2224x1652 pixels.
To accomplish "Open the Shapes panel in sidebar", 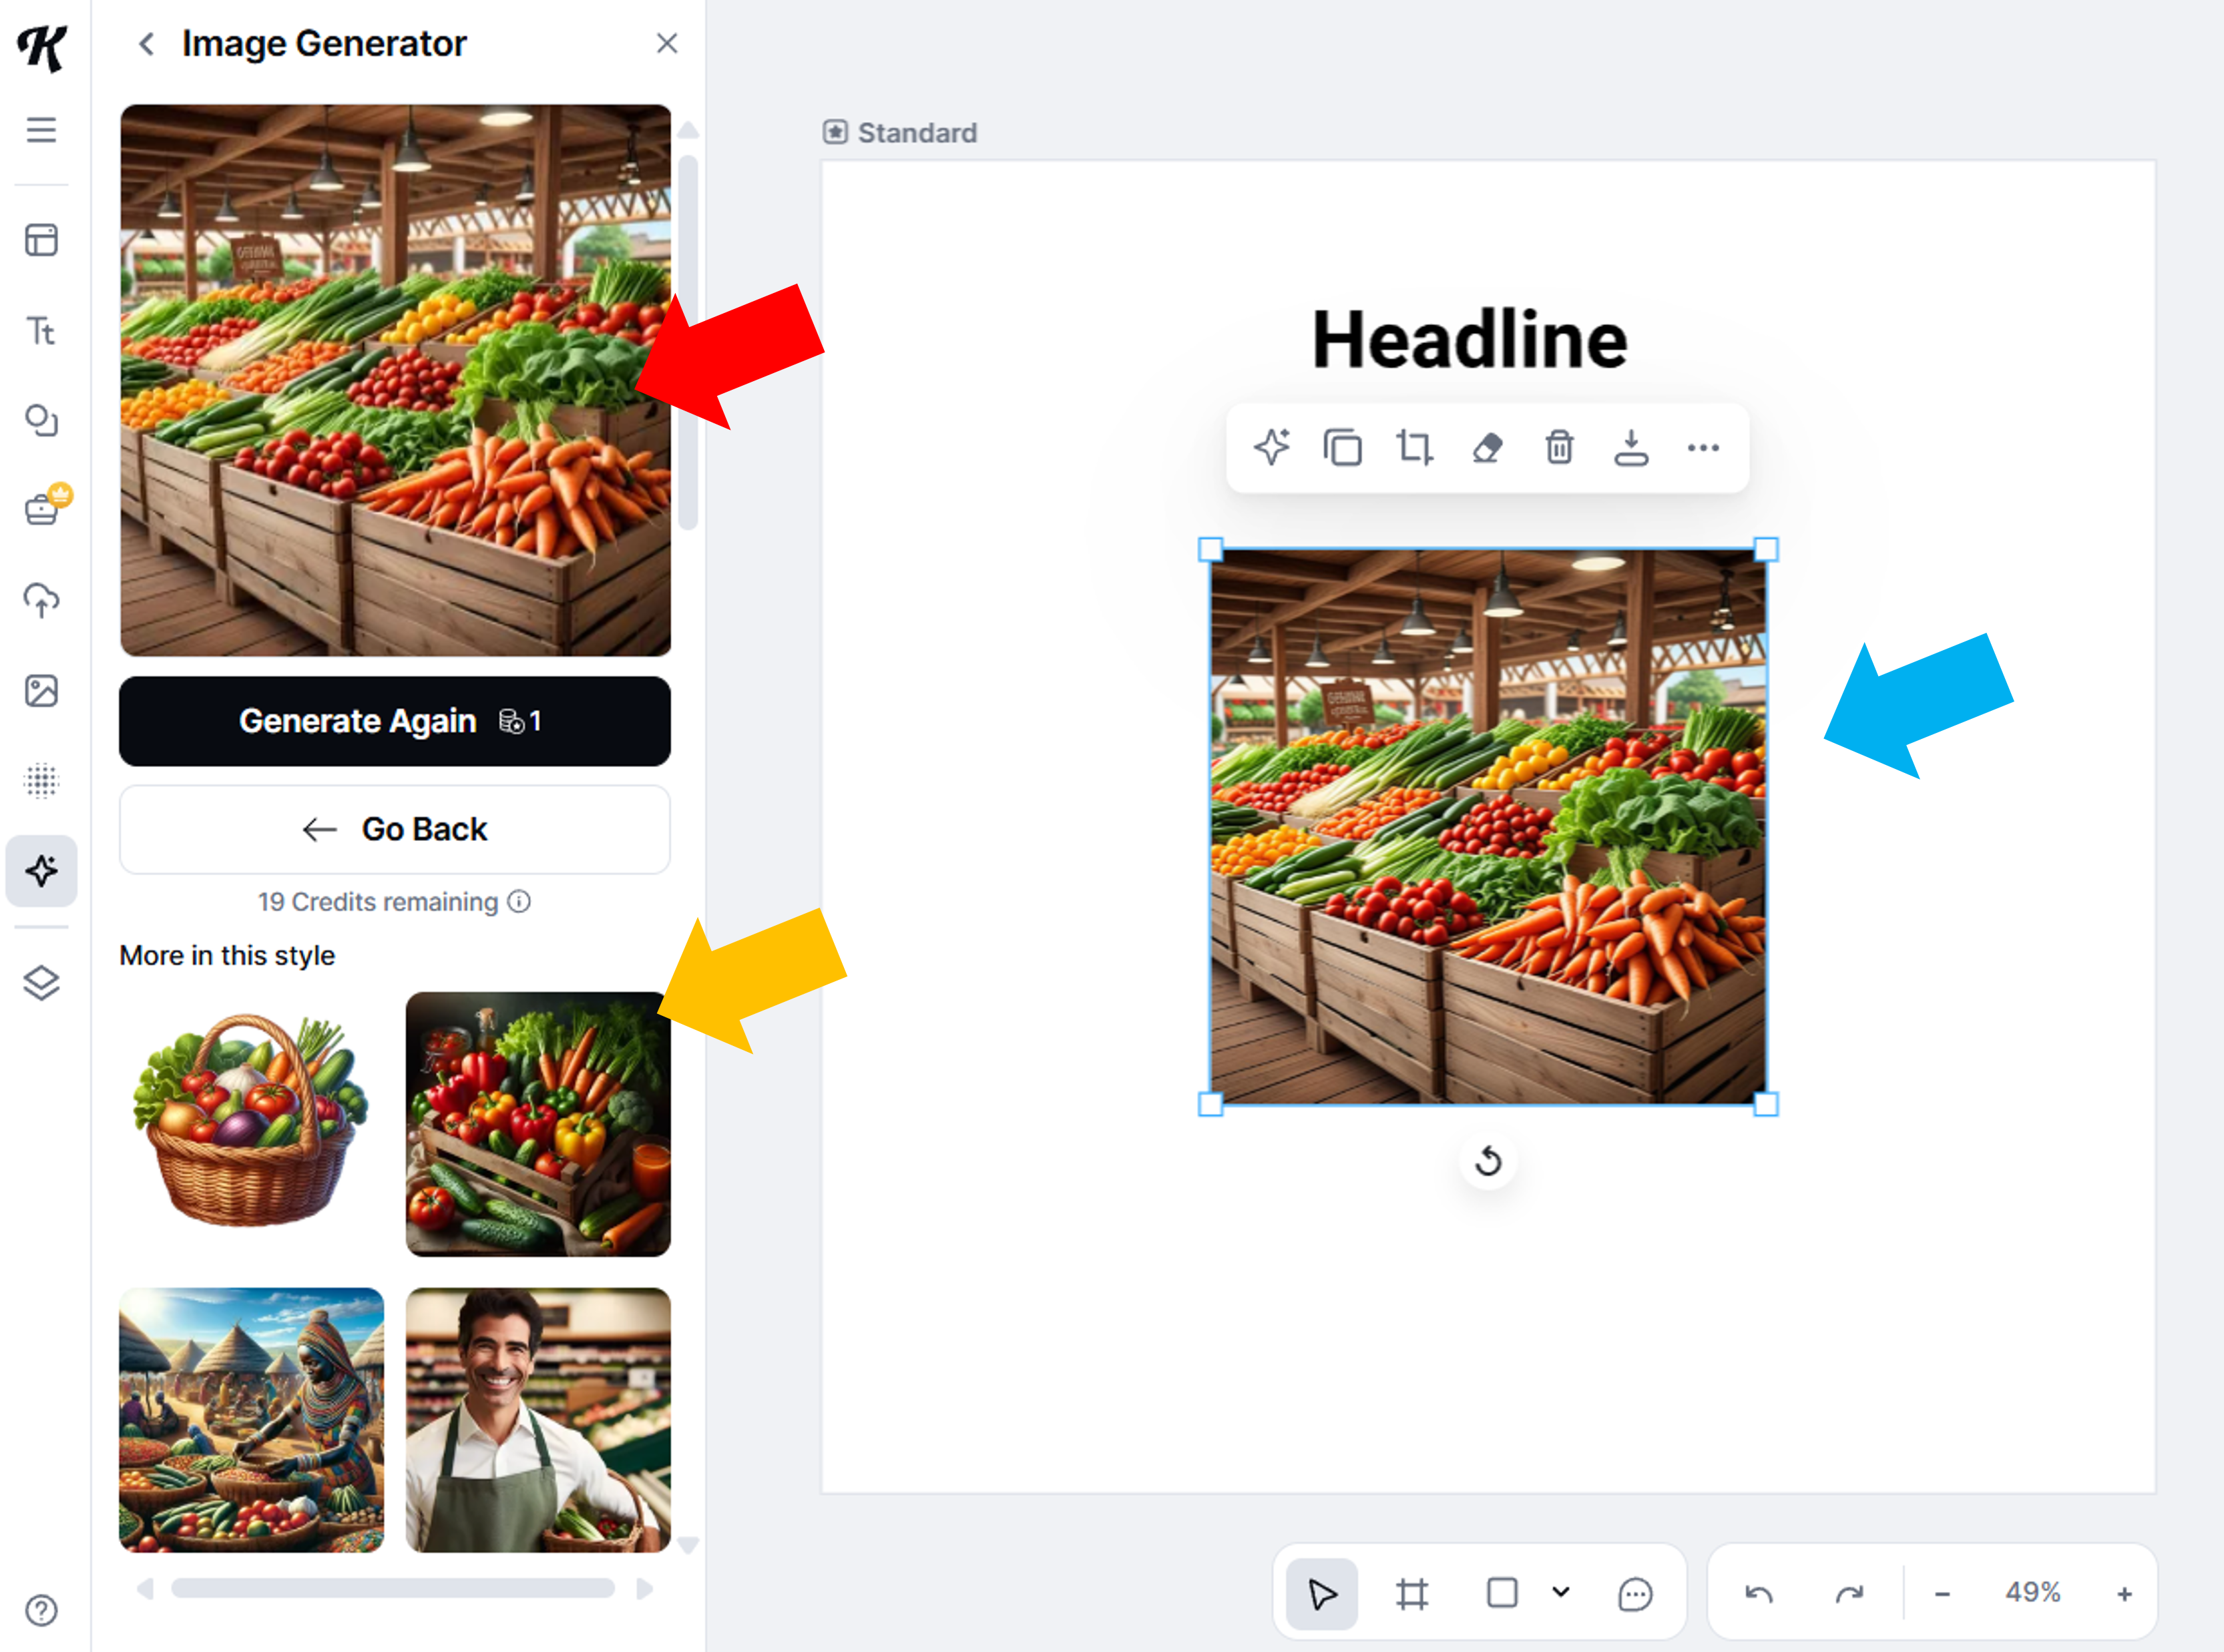I will [x=41, y=420].
